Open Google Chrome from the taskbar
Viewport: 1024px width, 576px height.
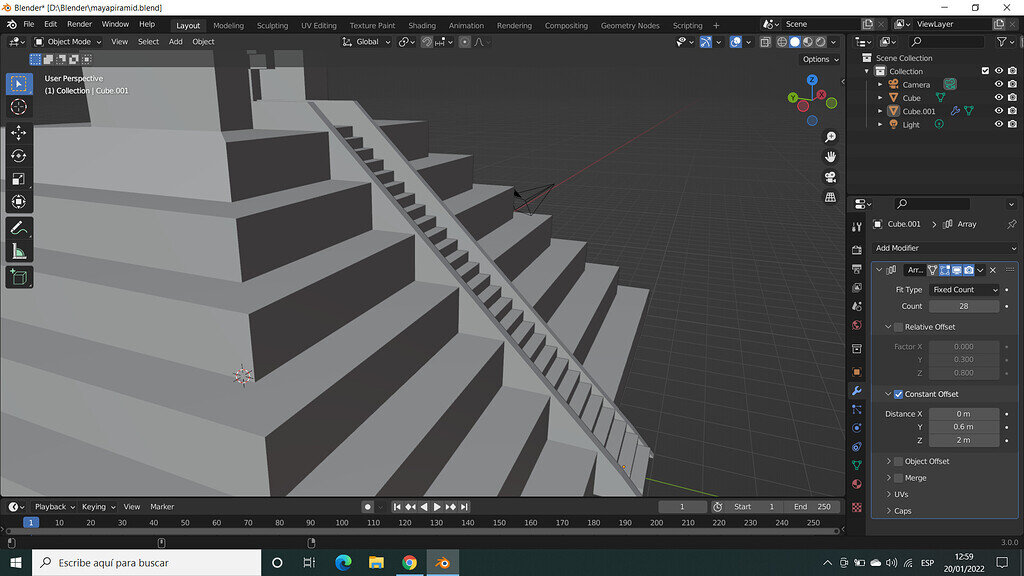[x=409, y=562]
